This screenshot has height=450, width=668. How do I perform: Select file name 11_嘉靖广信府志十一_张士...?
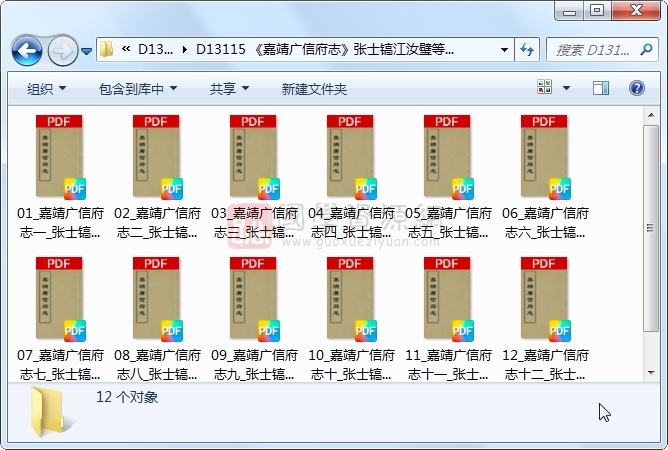[449, 365]
